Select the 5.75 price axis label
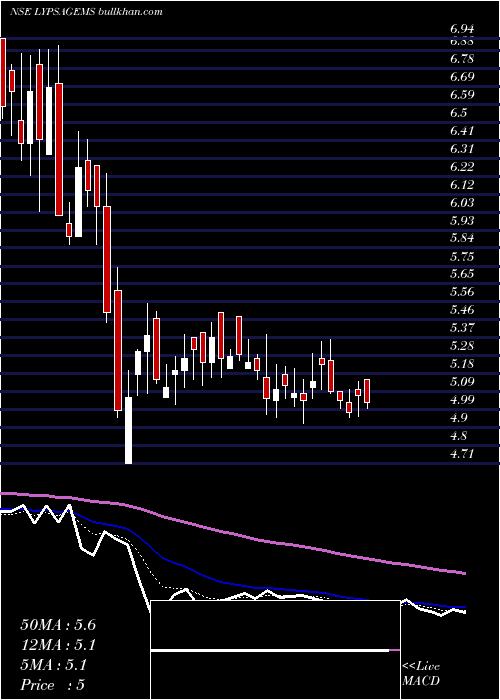 (x=462, y=256)
